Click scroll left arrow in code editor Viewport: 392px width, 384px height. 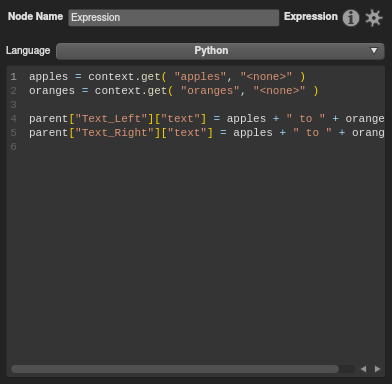pyautogui.click(x=363, y=369)
